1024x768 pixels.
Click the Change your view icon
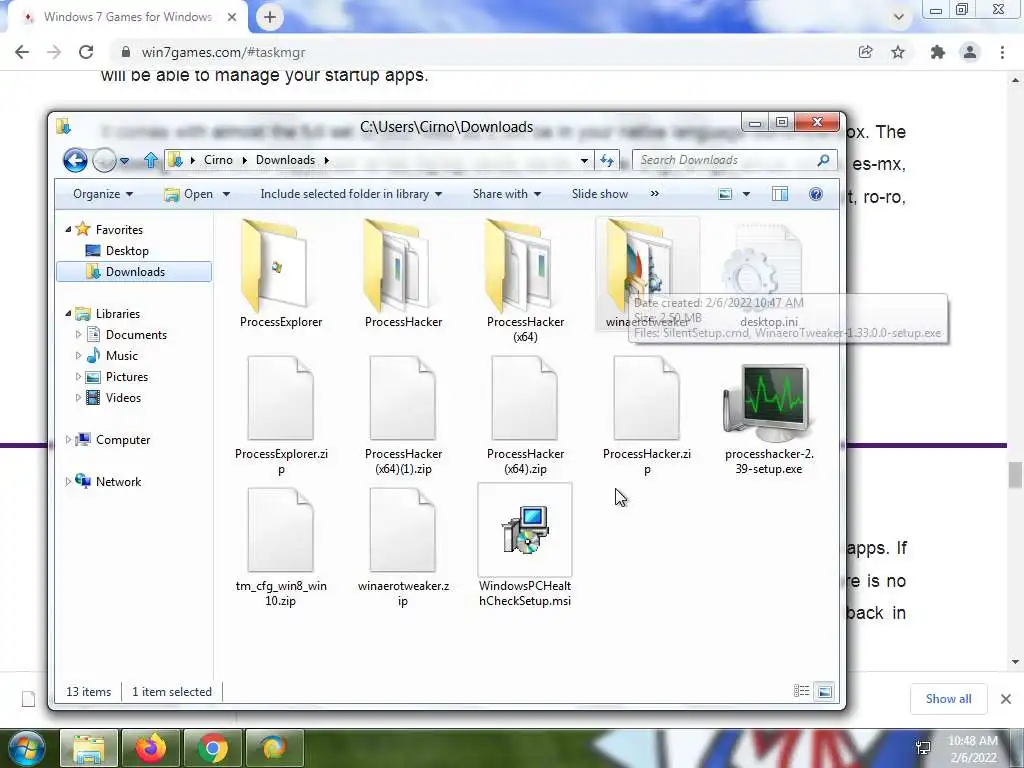(725, 194)
